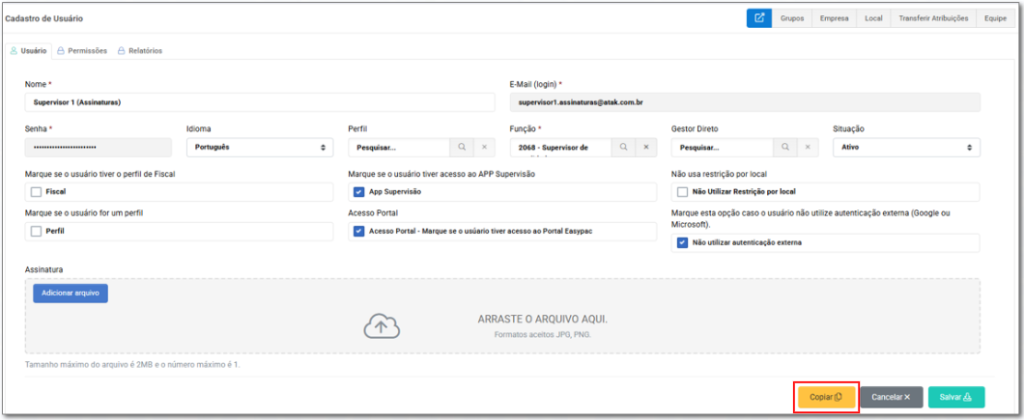Open the Permissões tab
Viewport: 1024px width, 420px height.
[x=82, y=50]
